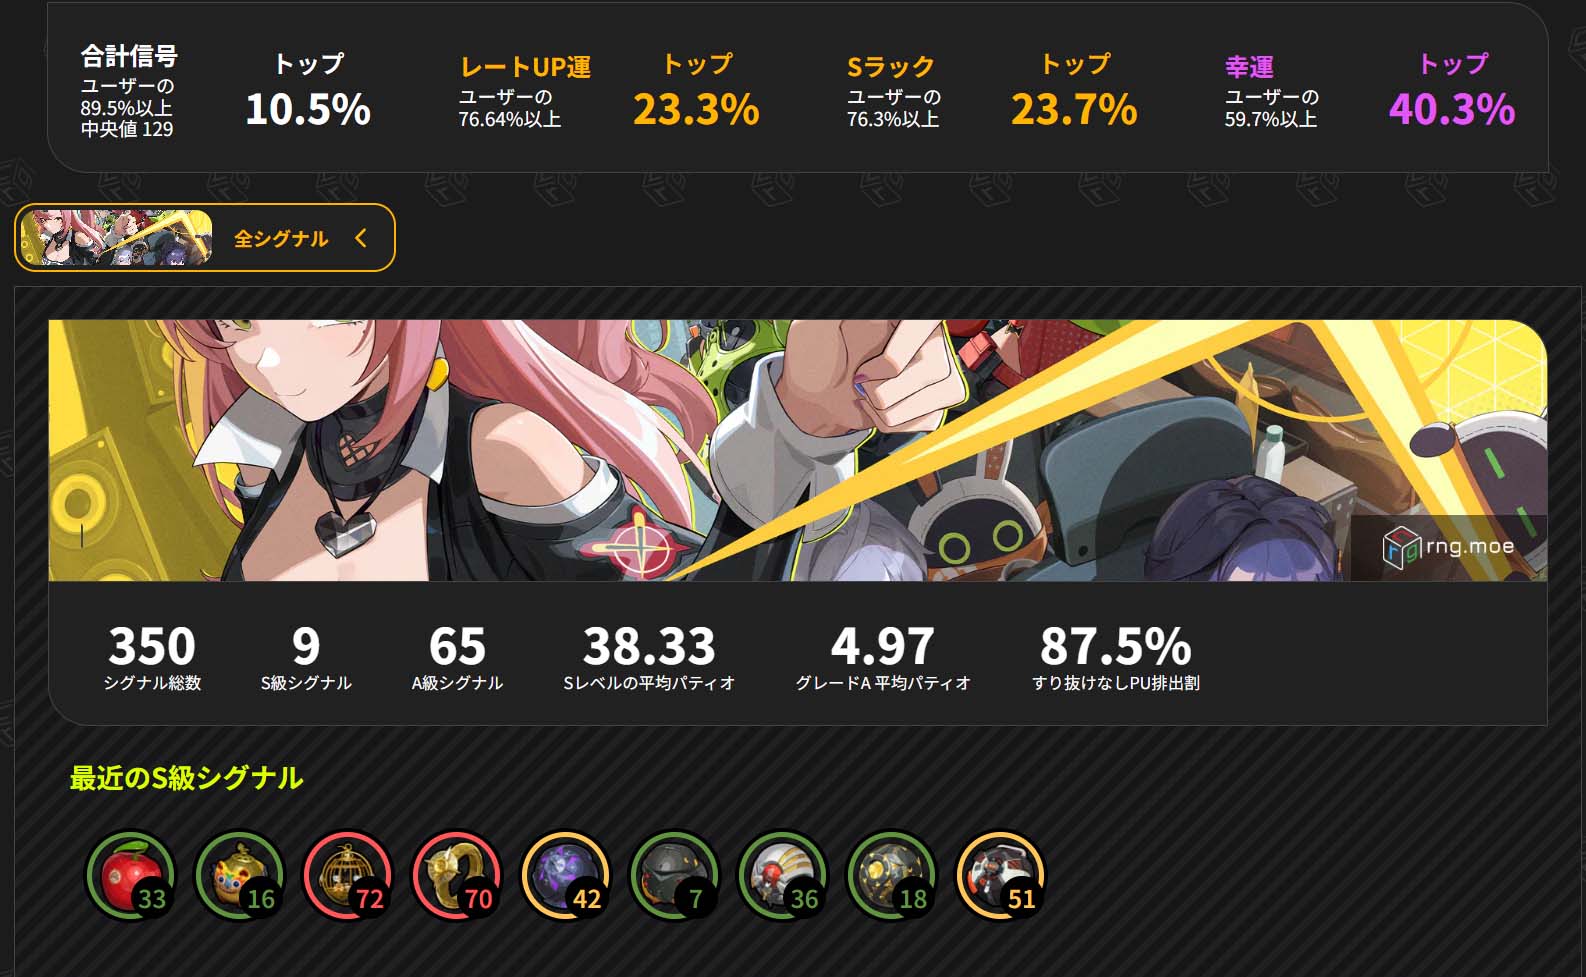Click the 350 シグナル総数 counter

coord(152,658)
